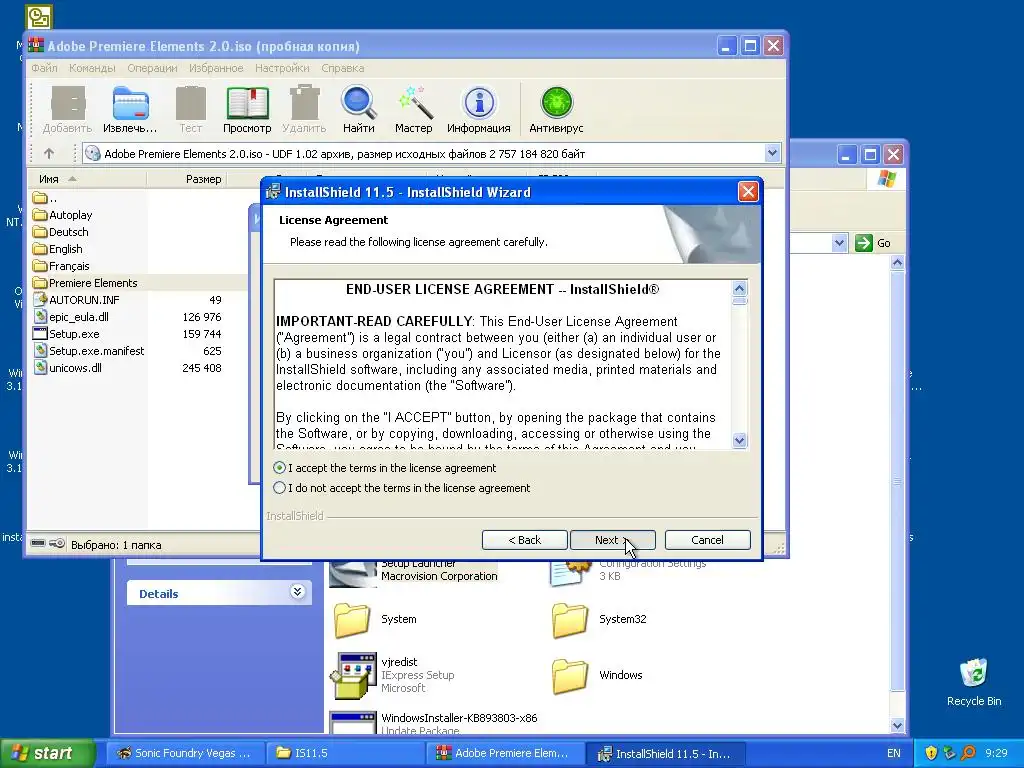The width and height of the screenshot is (1024, 768).
Task: Open the Операции menu
Action: pyautogui.click(x=152, y=68)
